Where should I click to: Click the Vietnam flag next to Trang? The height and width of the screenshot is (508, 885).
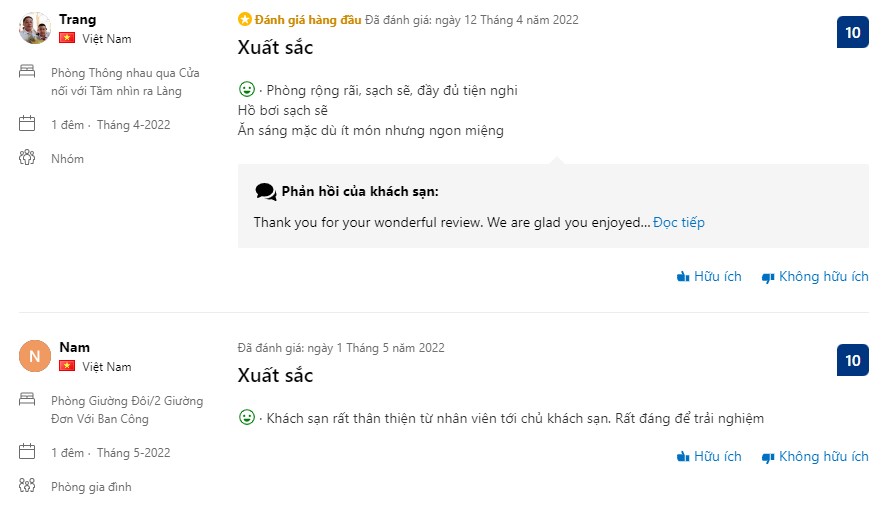(x=67, y=38)
